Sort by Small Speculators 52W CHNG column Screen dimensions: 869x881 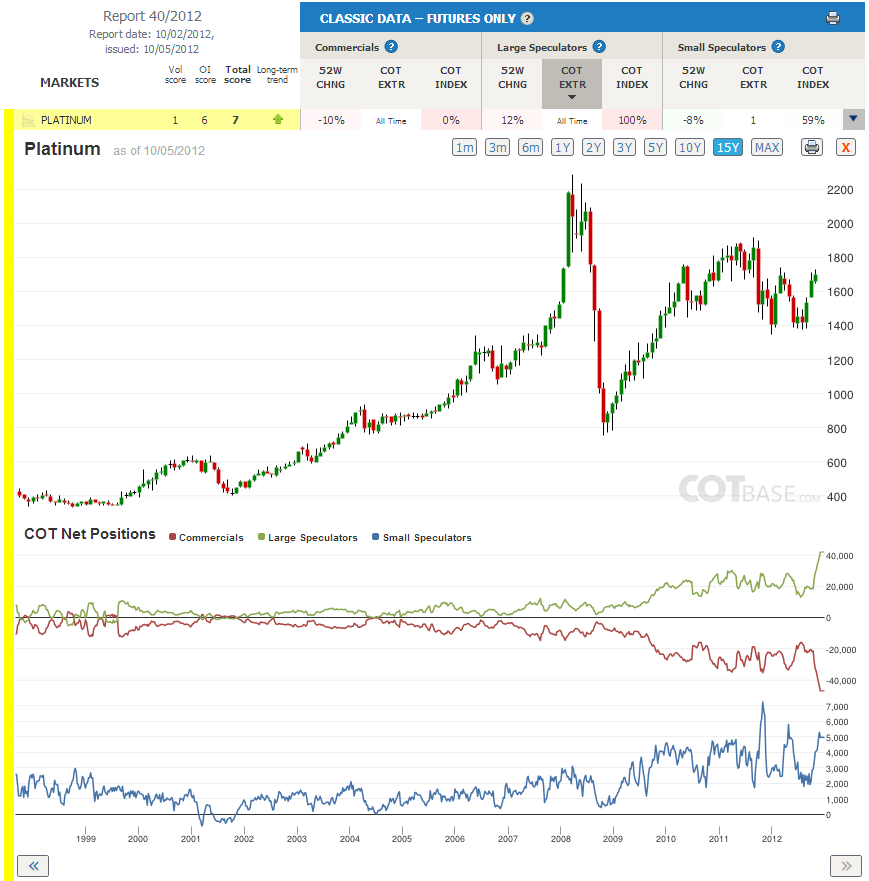click(693, 78)
